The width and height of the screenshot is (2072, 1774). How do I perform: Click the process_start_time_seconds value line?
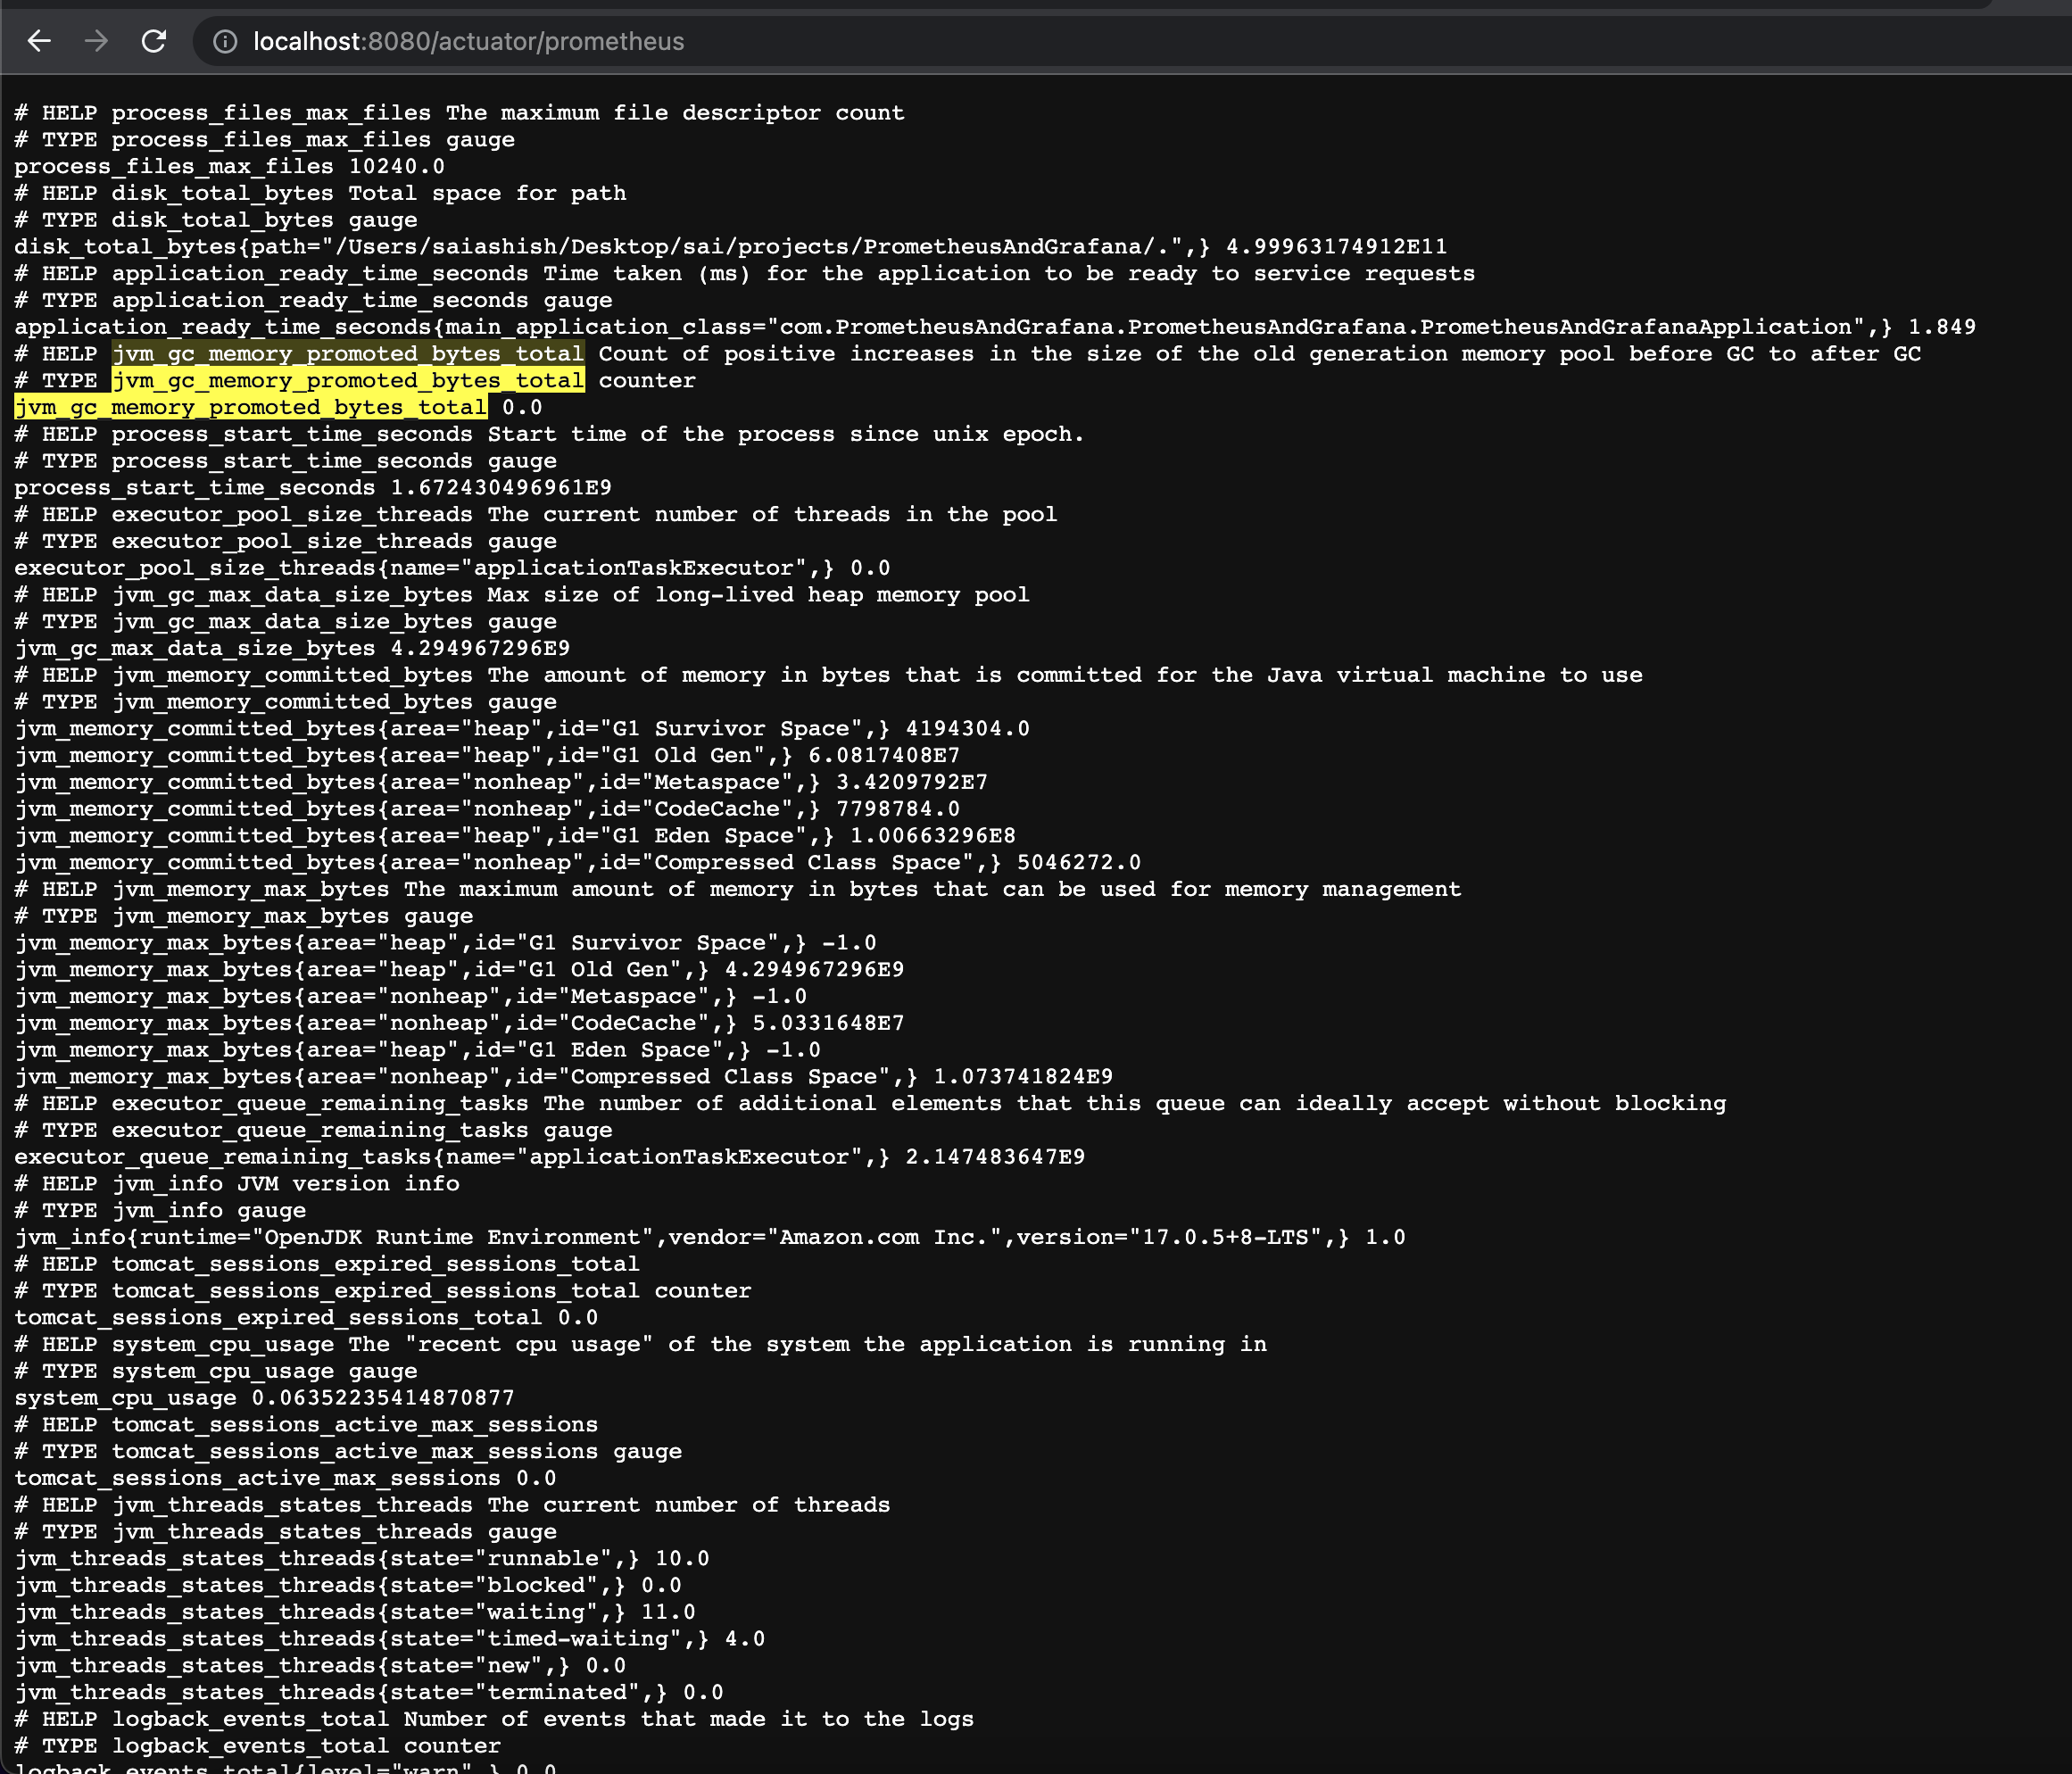312,488
